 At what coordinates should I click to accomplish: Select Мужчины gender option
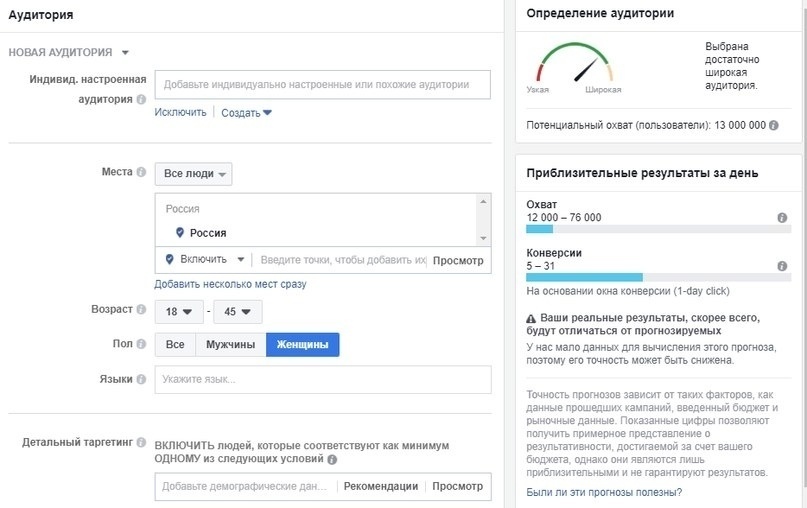coord(231,344)
